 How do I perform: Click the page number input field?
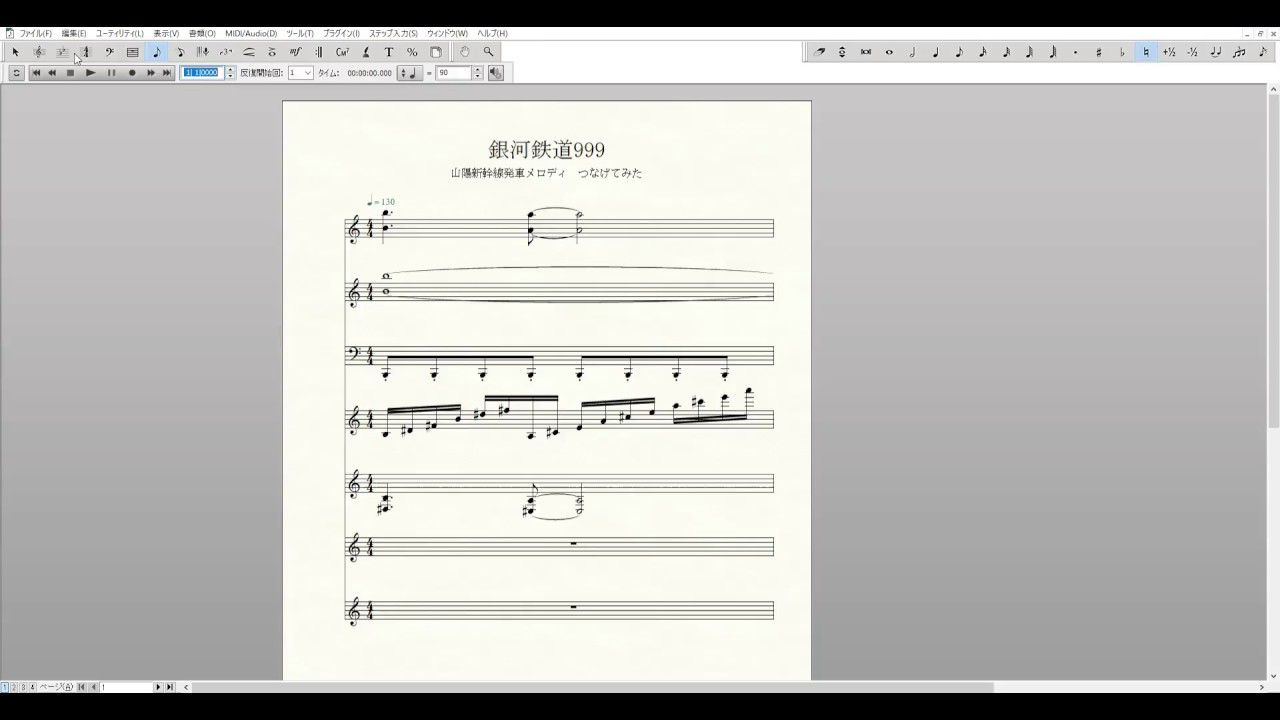[126, 687]
